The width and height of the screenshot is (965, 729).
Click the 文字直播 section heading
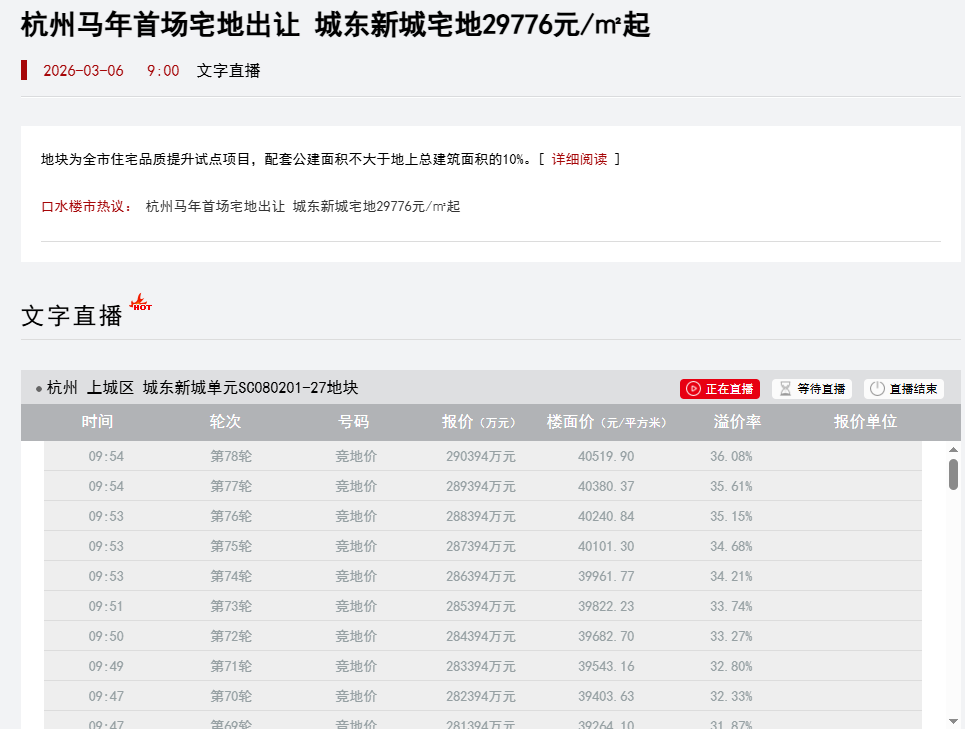pos(72,315)
